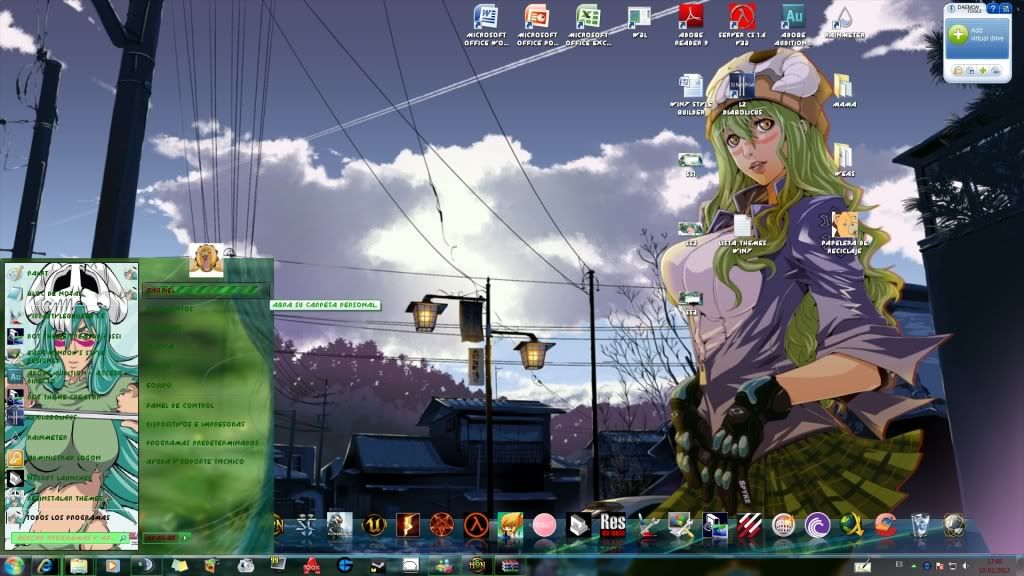Open the Mama folder on desktop
Viewport: 1024px width, 576px height.
tap(844, 91)
